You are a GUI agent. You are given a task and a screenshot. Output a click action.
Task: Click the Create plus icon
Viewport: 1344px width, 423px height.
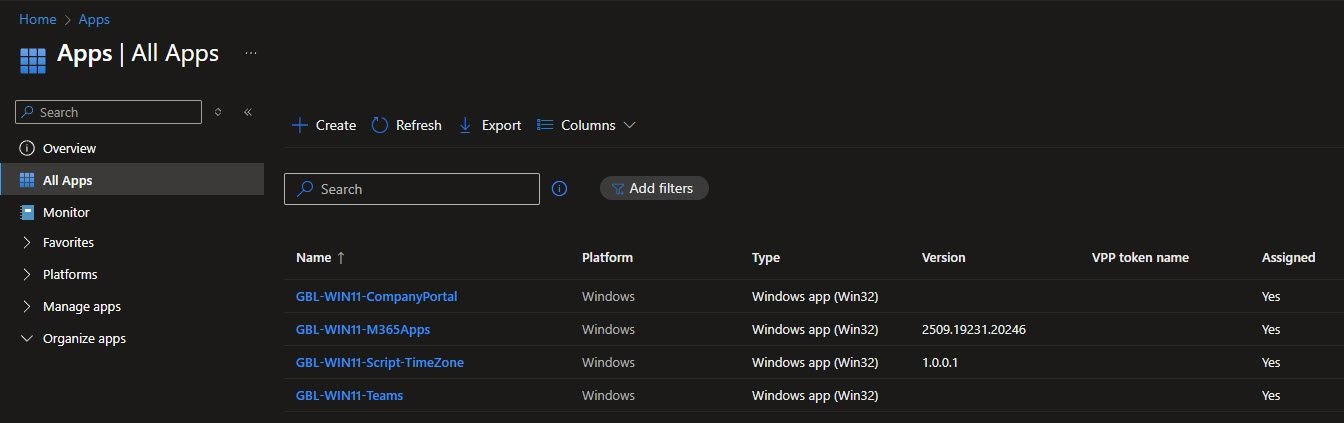[x=300, y=125]
